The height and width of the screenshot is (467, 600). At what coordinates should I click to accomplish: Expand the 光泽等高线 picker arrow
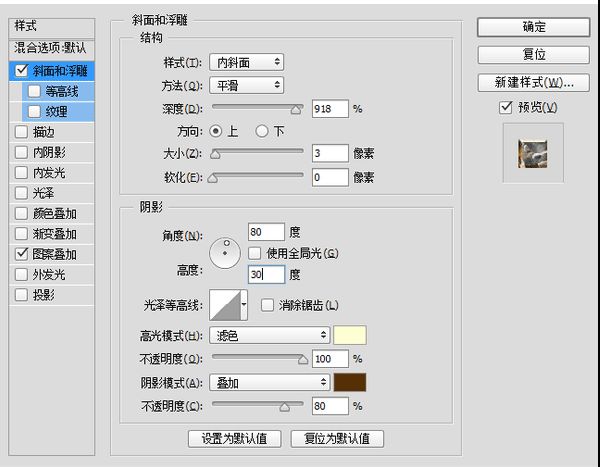click(x=244, y=305)
